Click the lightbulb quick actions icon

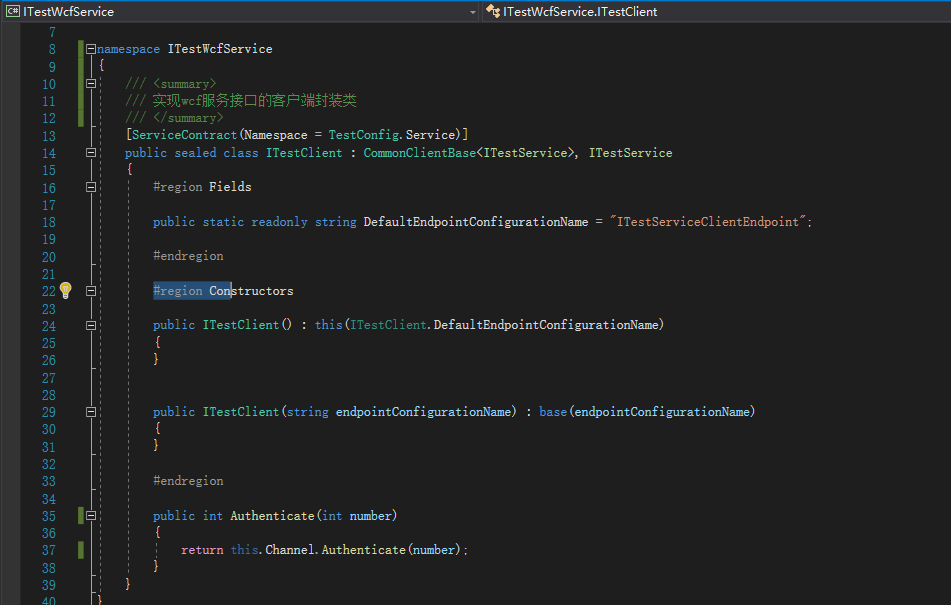66,290
